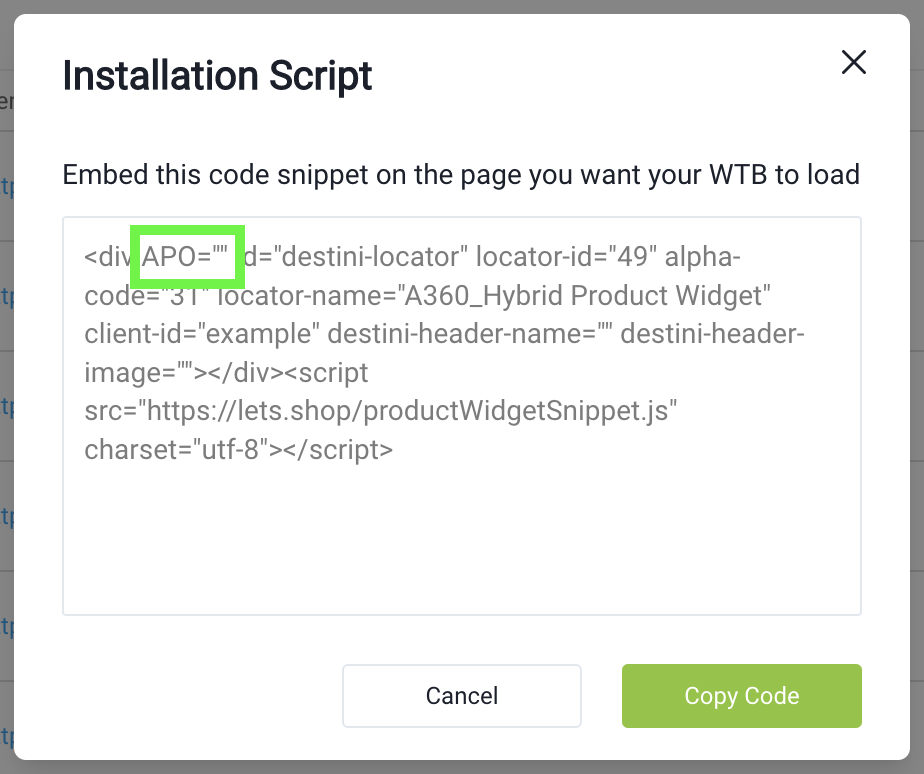The width and height of the screenshot is (924, 774).
Task: Close the Installation Script dialog with X
Action: pos(853,62)
